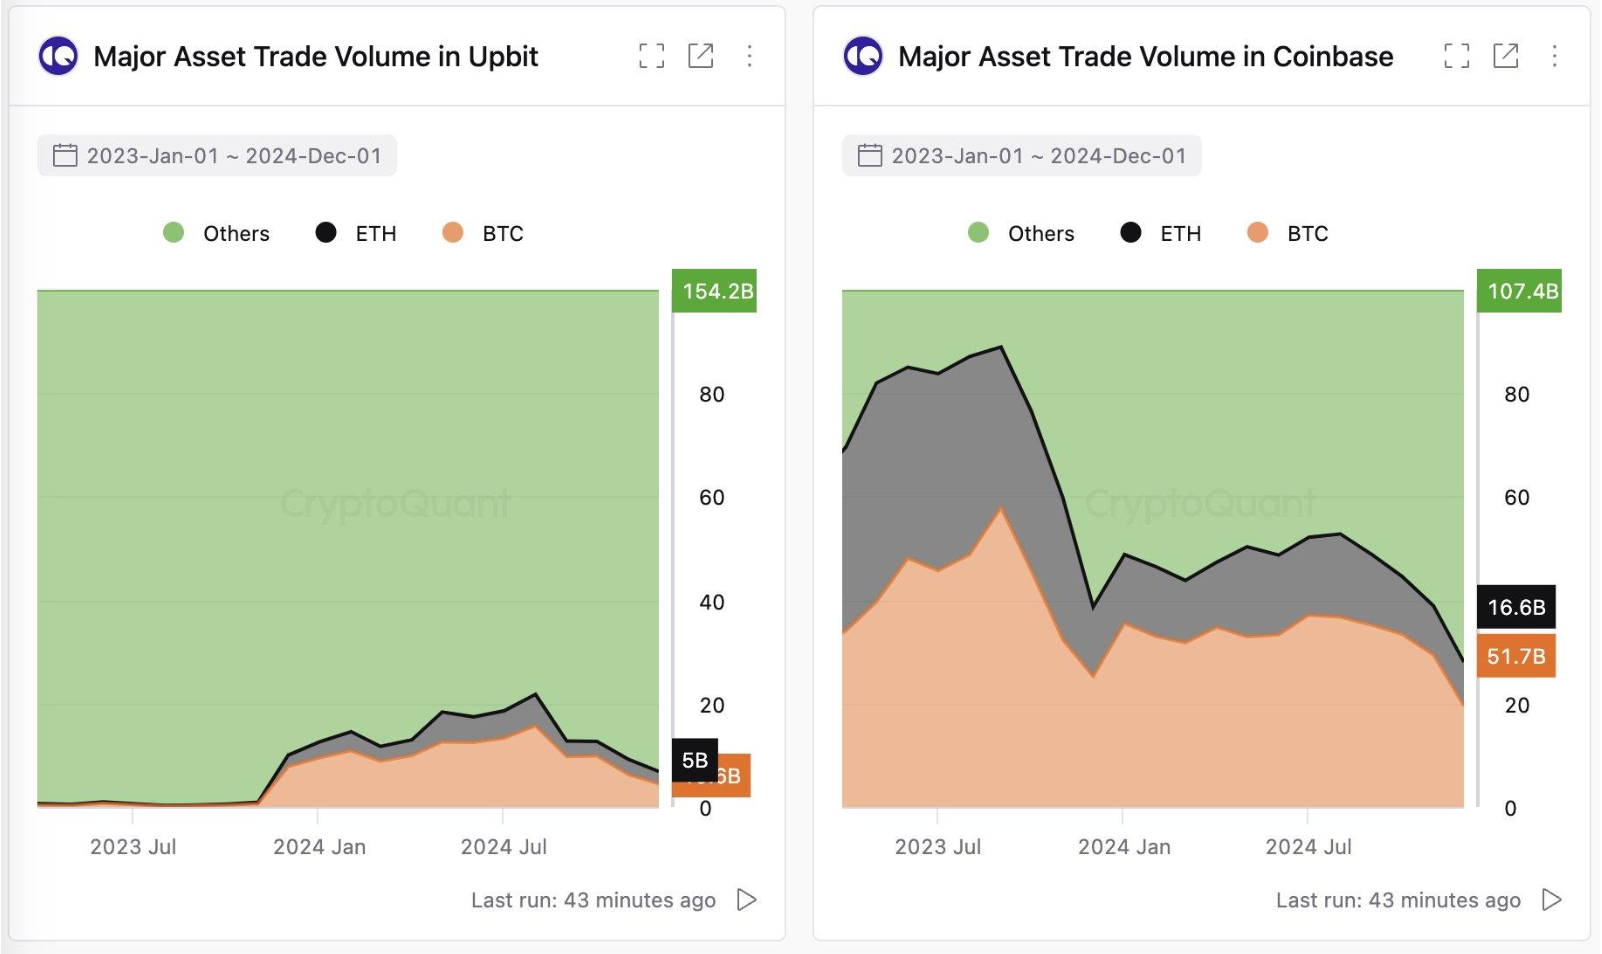Image resolution: width=1602 pixels, height=954 pixels.
Task: Click BTC orange swatch in Upbit legend
Action: click(453, 233)
